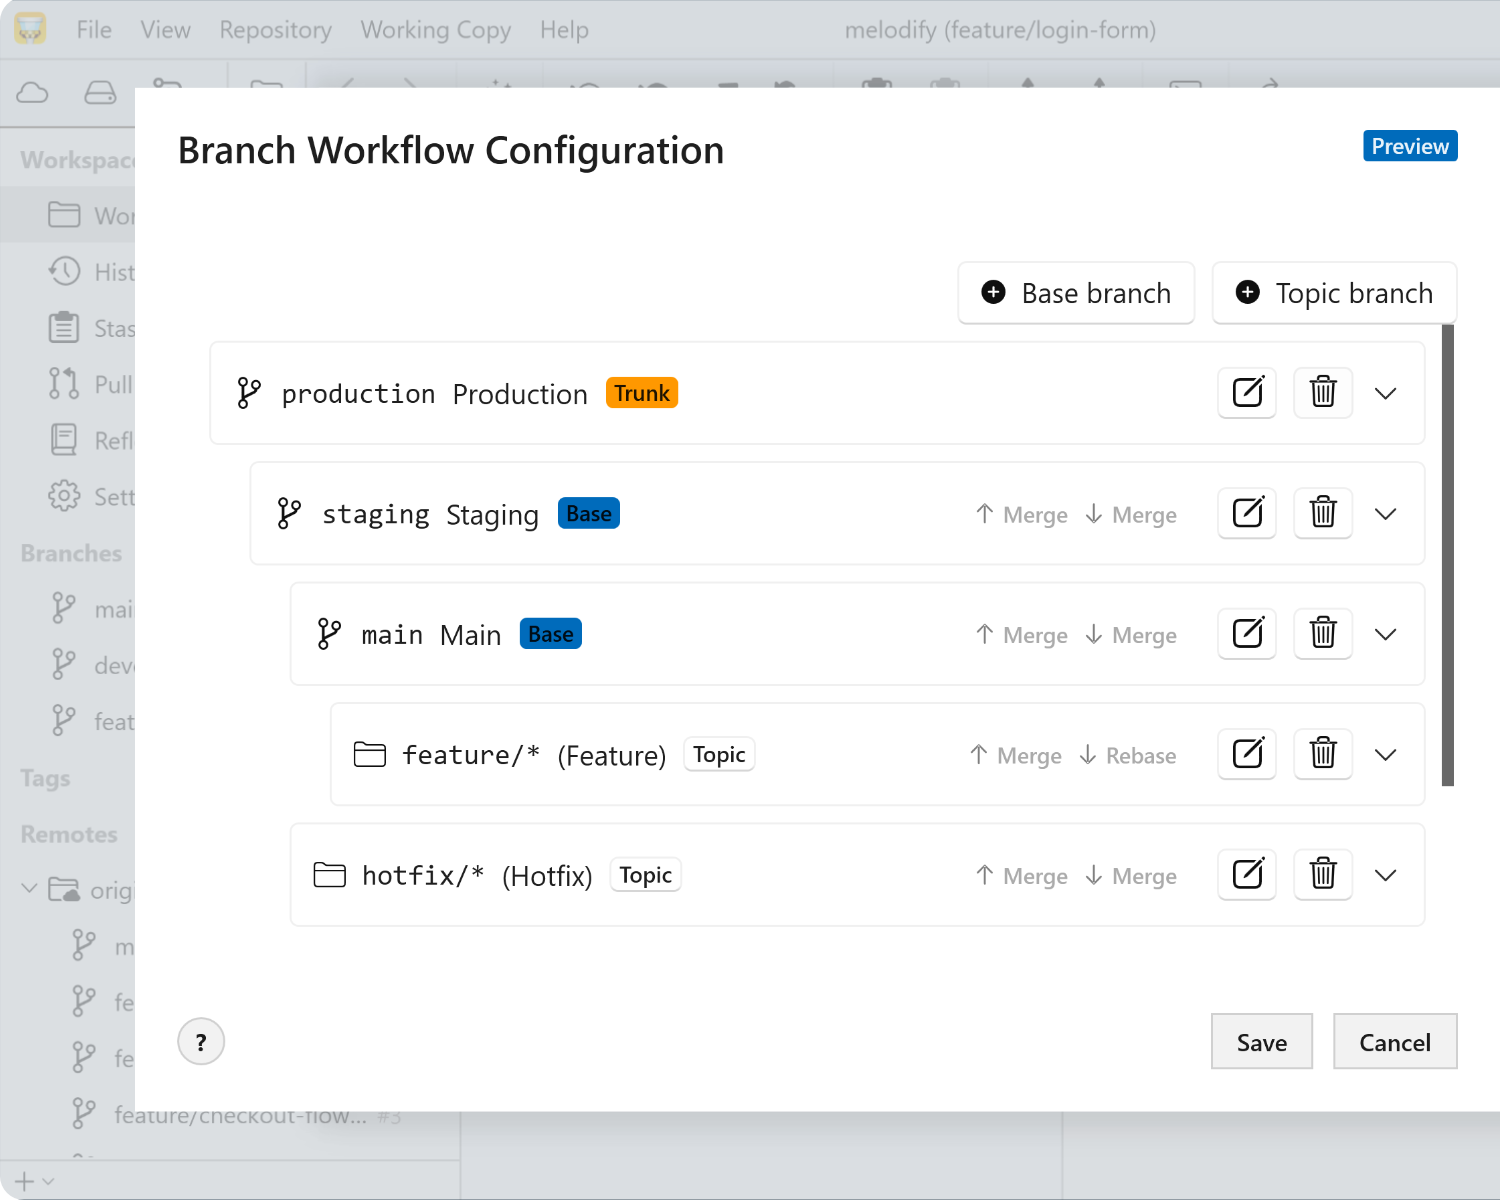Click the branch list vertical scrollbar
The image size is (1500, 1200).
(x=1448, y=555)
